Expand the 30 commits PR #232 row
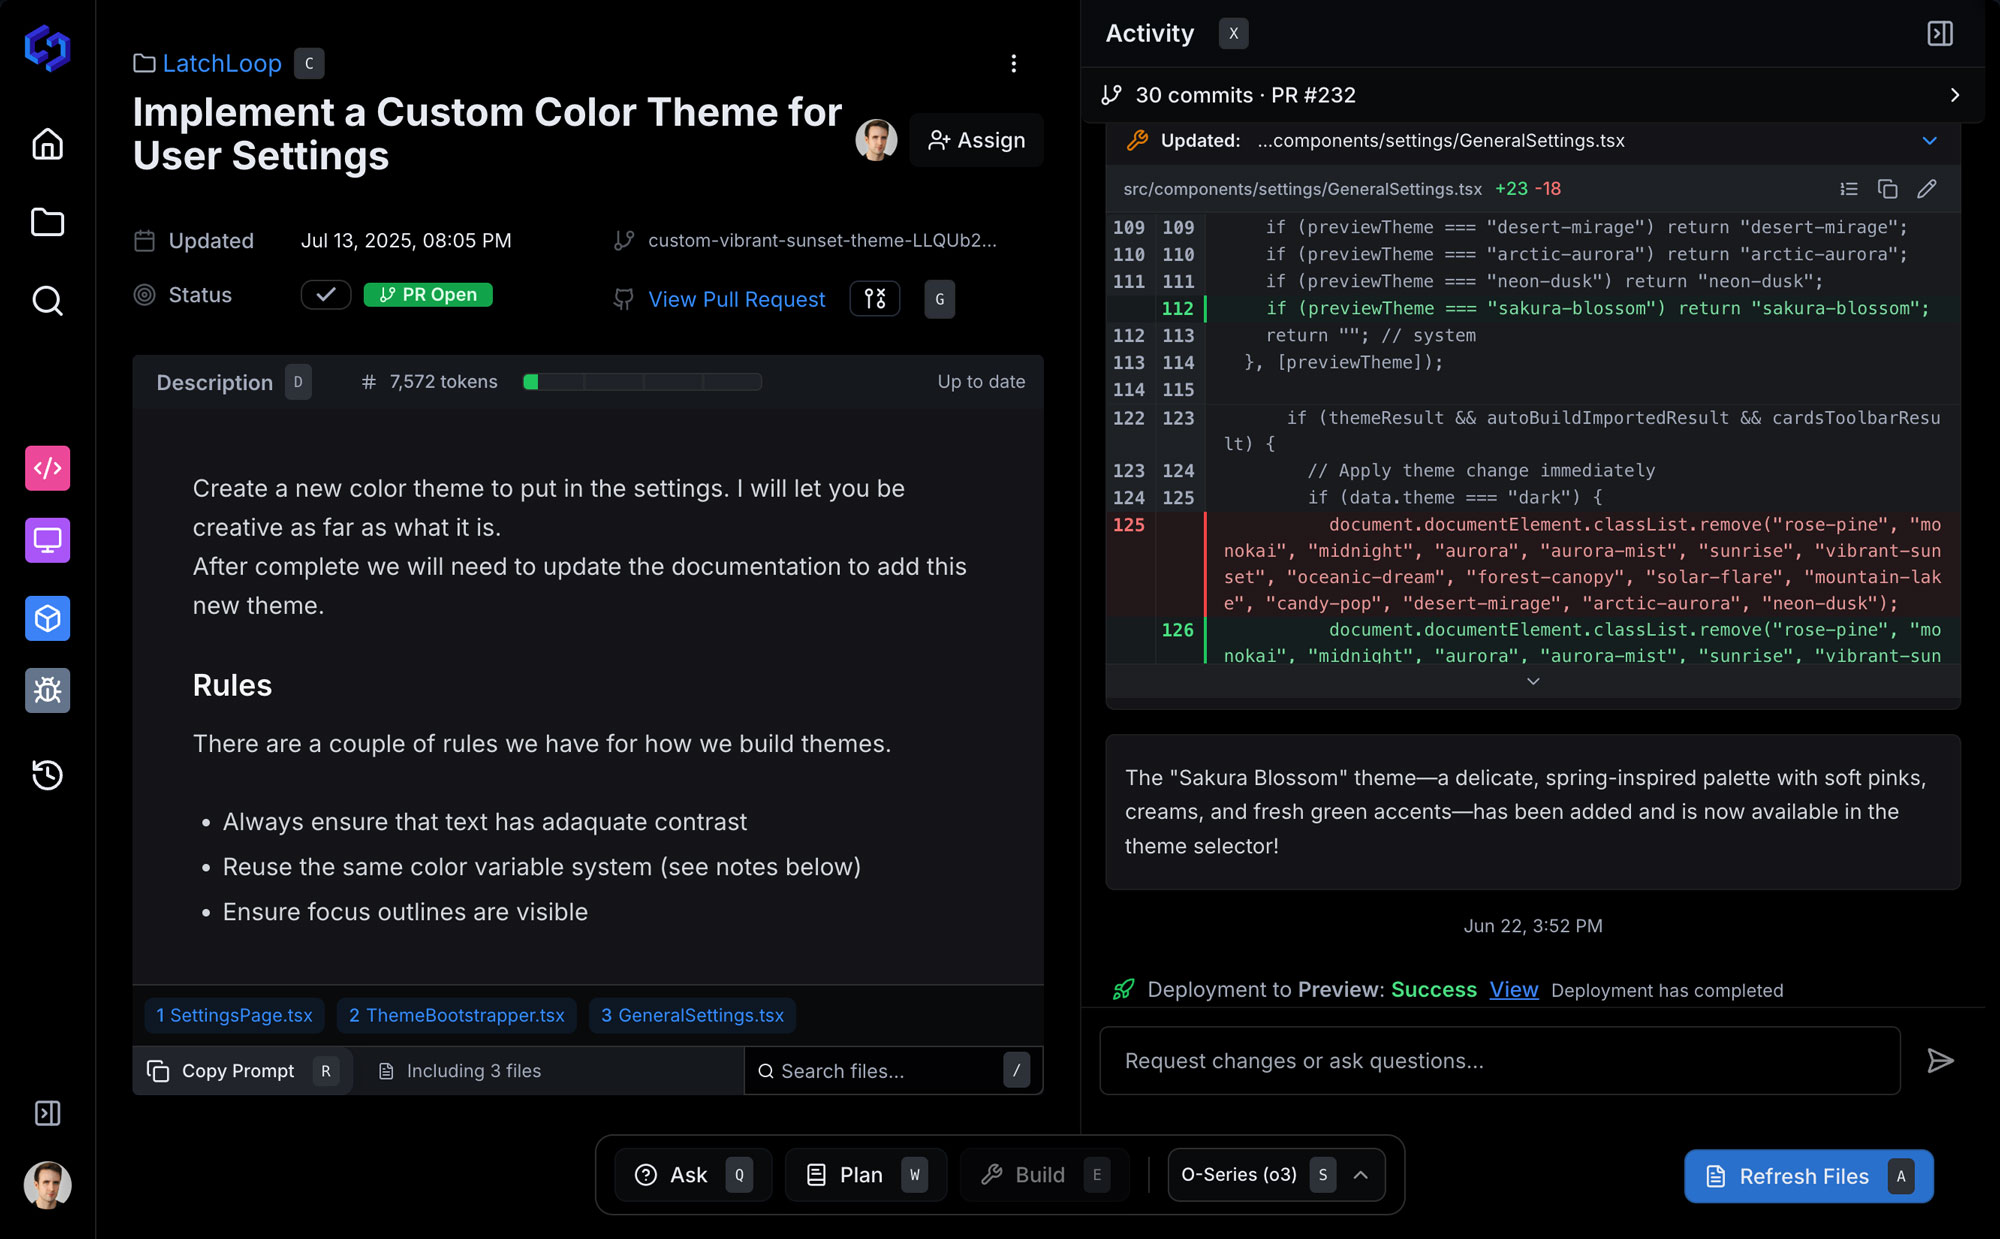Image resolution: width=2000 pixels, height=1239 pixels. pos(1532,95)
